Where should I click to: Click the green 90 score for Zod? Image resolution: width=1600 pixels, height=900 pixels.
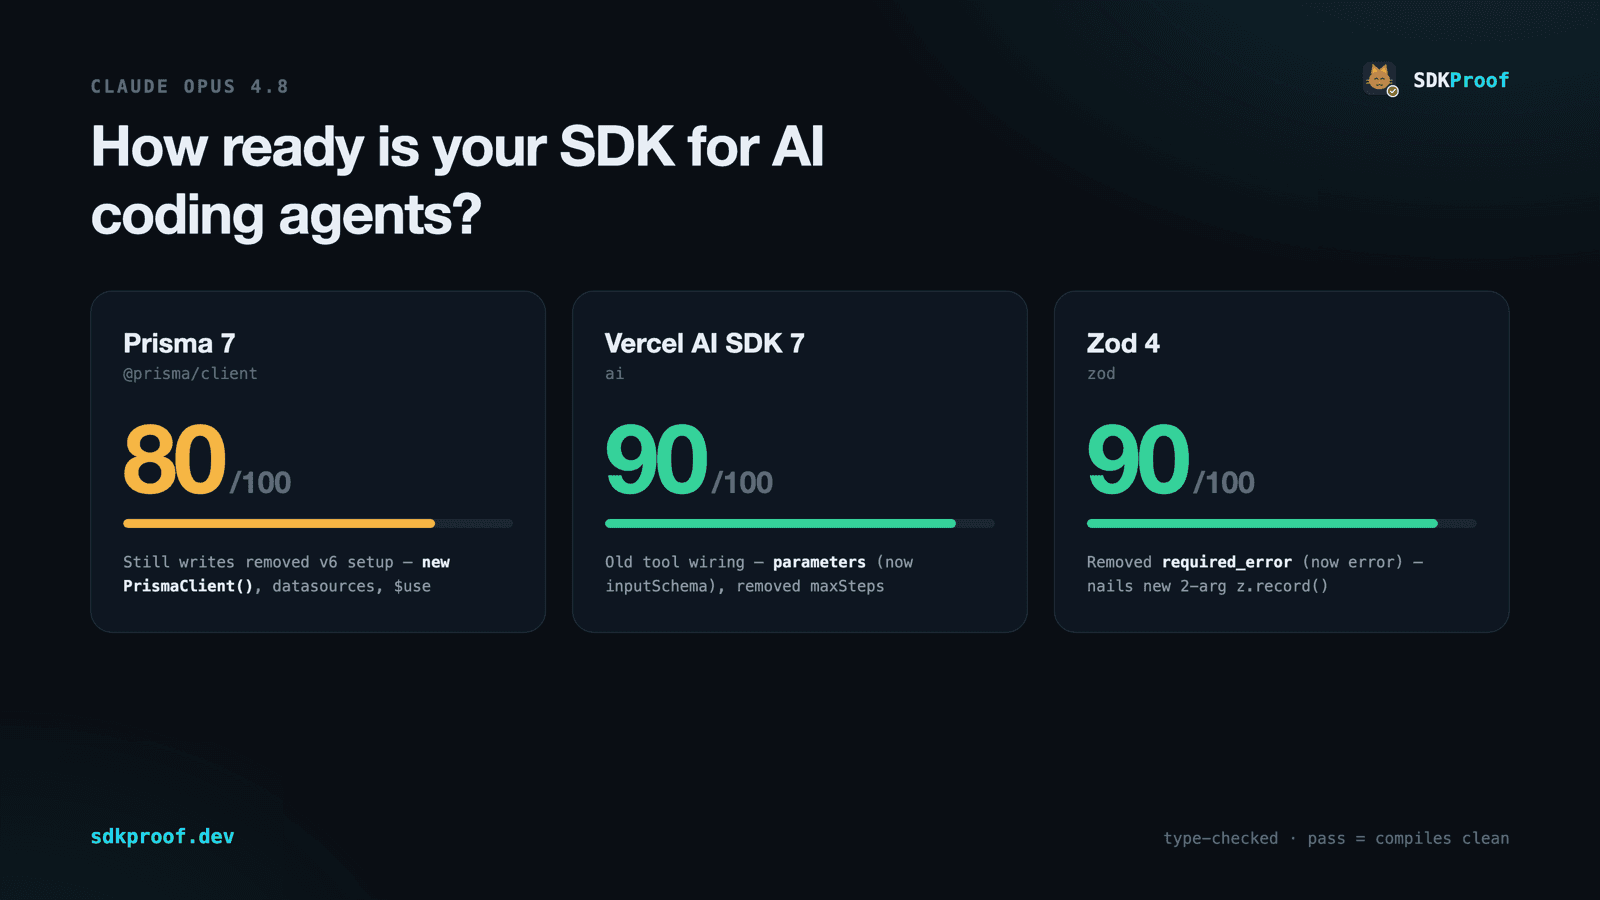click(x=1138, y=460)
